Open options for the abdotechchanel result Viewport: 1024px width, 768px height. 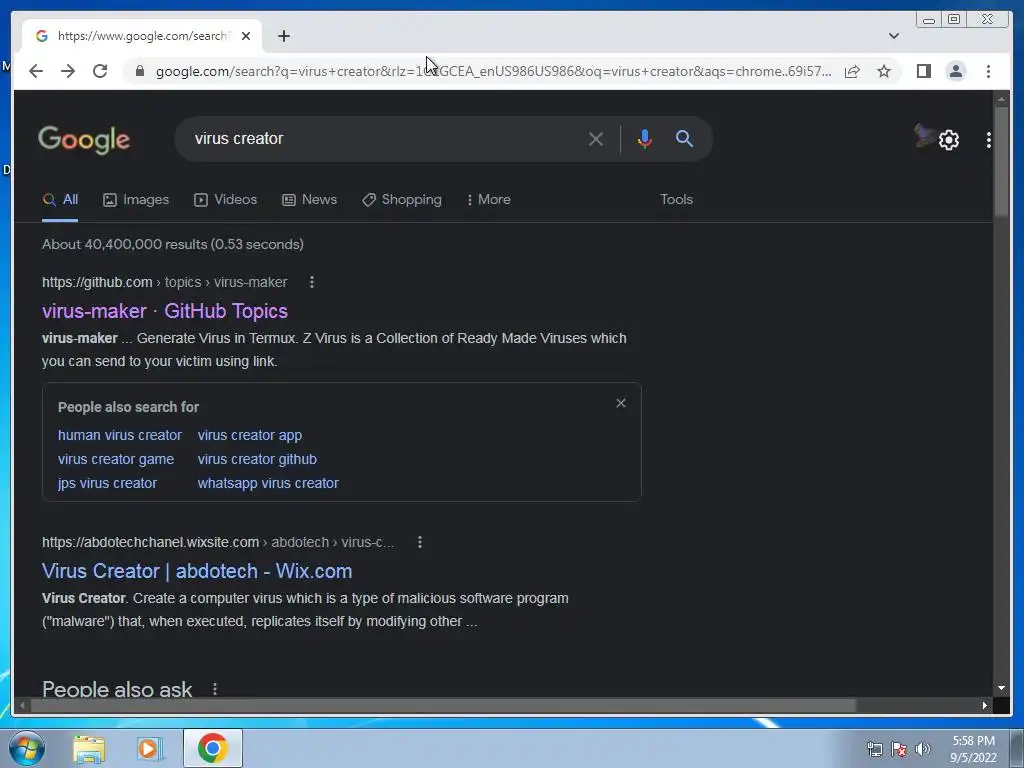coord(420,542)
